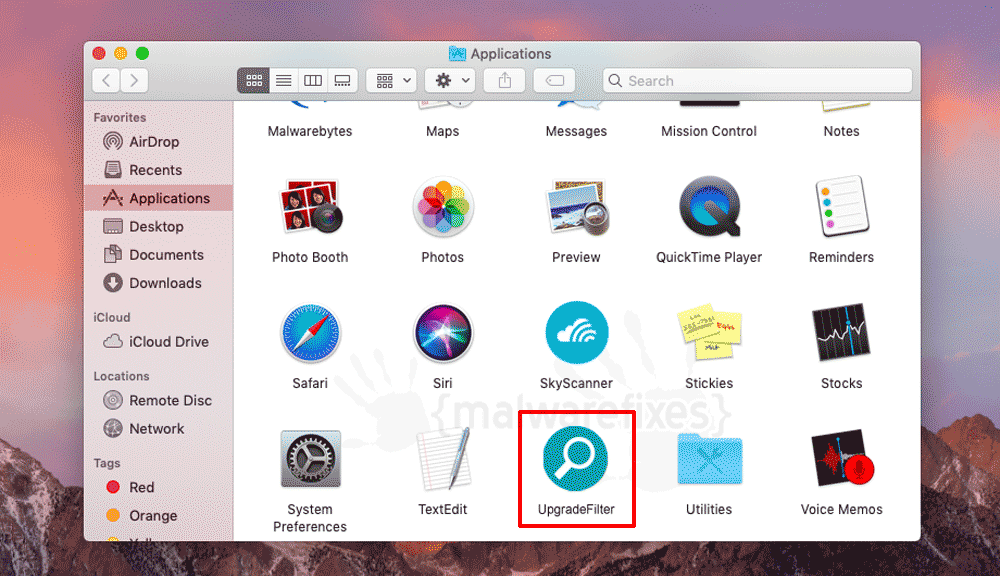Click the Stickies app icon
The image size is (1000, 576).
point(709,332)
